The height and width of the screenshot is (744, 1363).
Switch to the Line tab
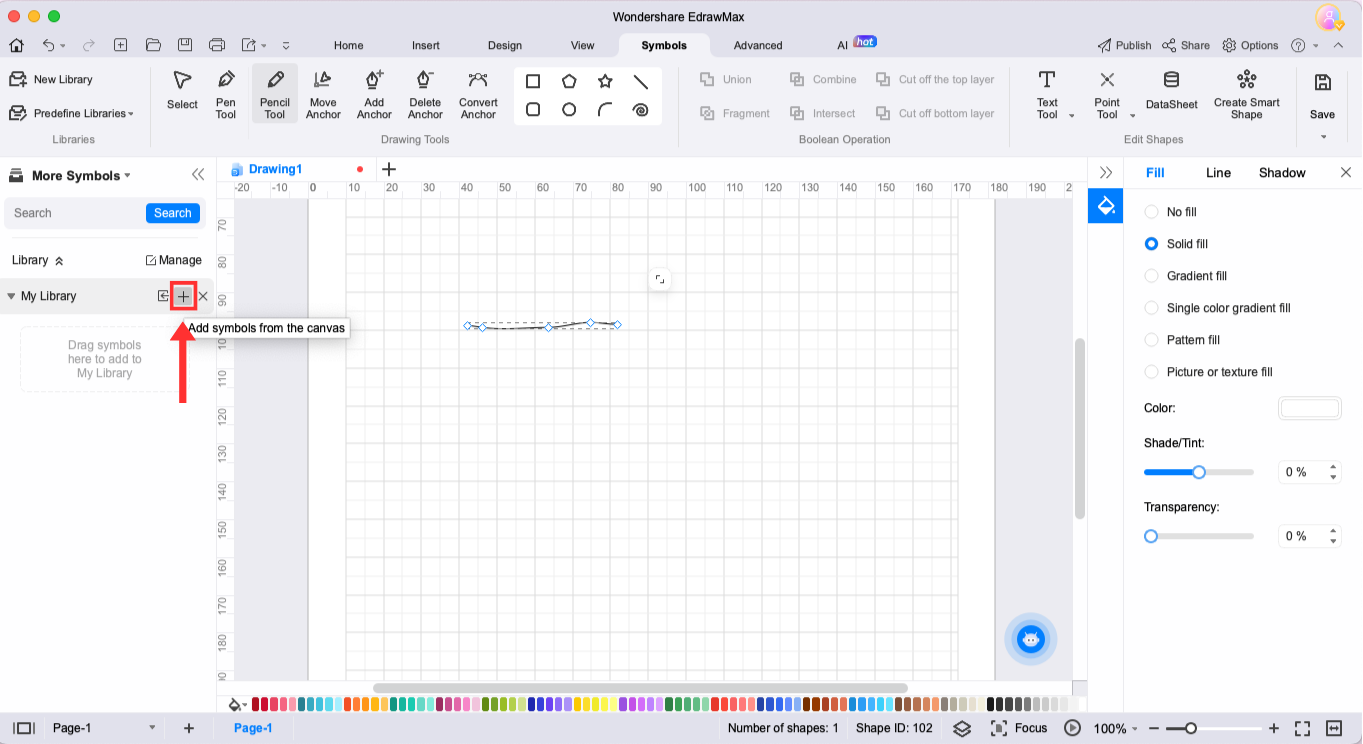[x=1218, y=173]
